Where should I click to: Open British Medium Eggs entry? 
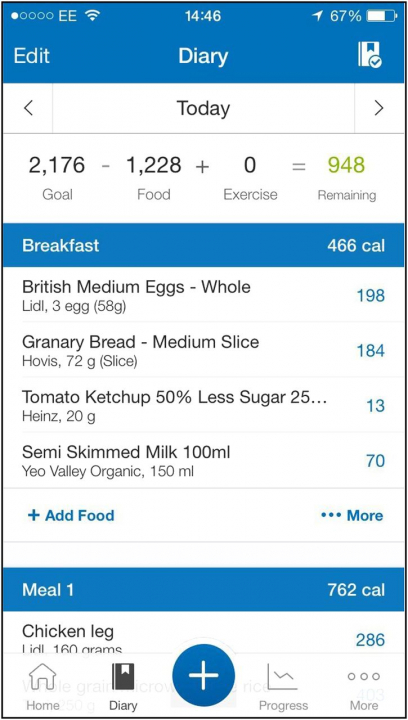coord(203,295)
